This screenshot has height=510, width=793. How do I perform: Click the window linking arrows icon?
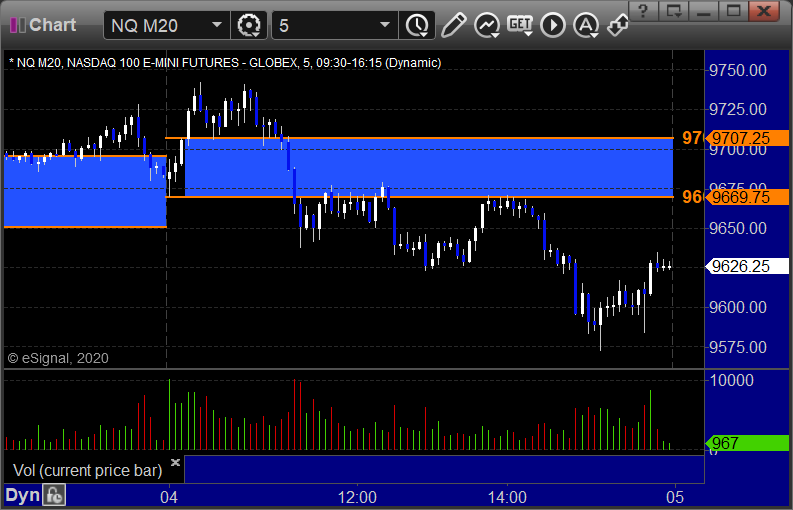618,25
